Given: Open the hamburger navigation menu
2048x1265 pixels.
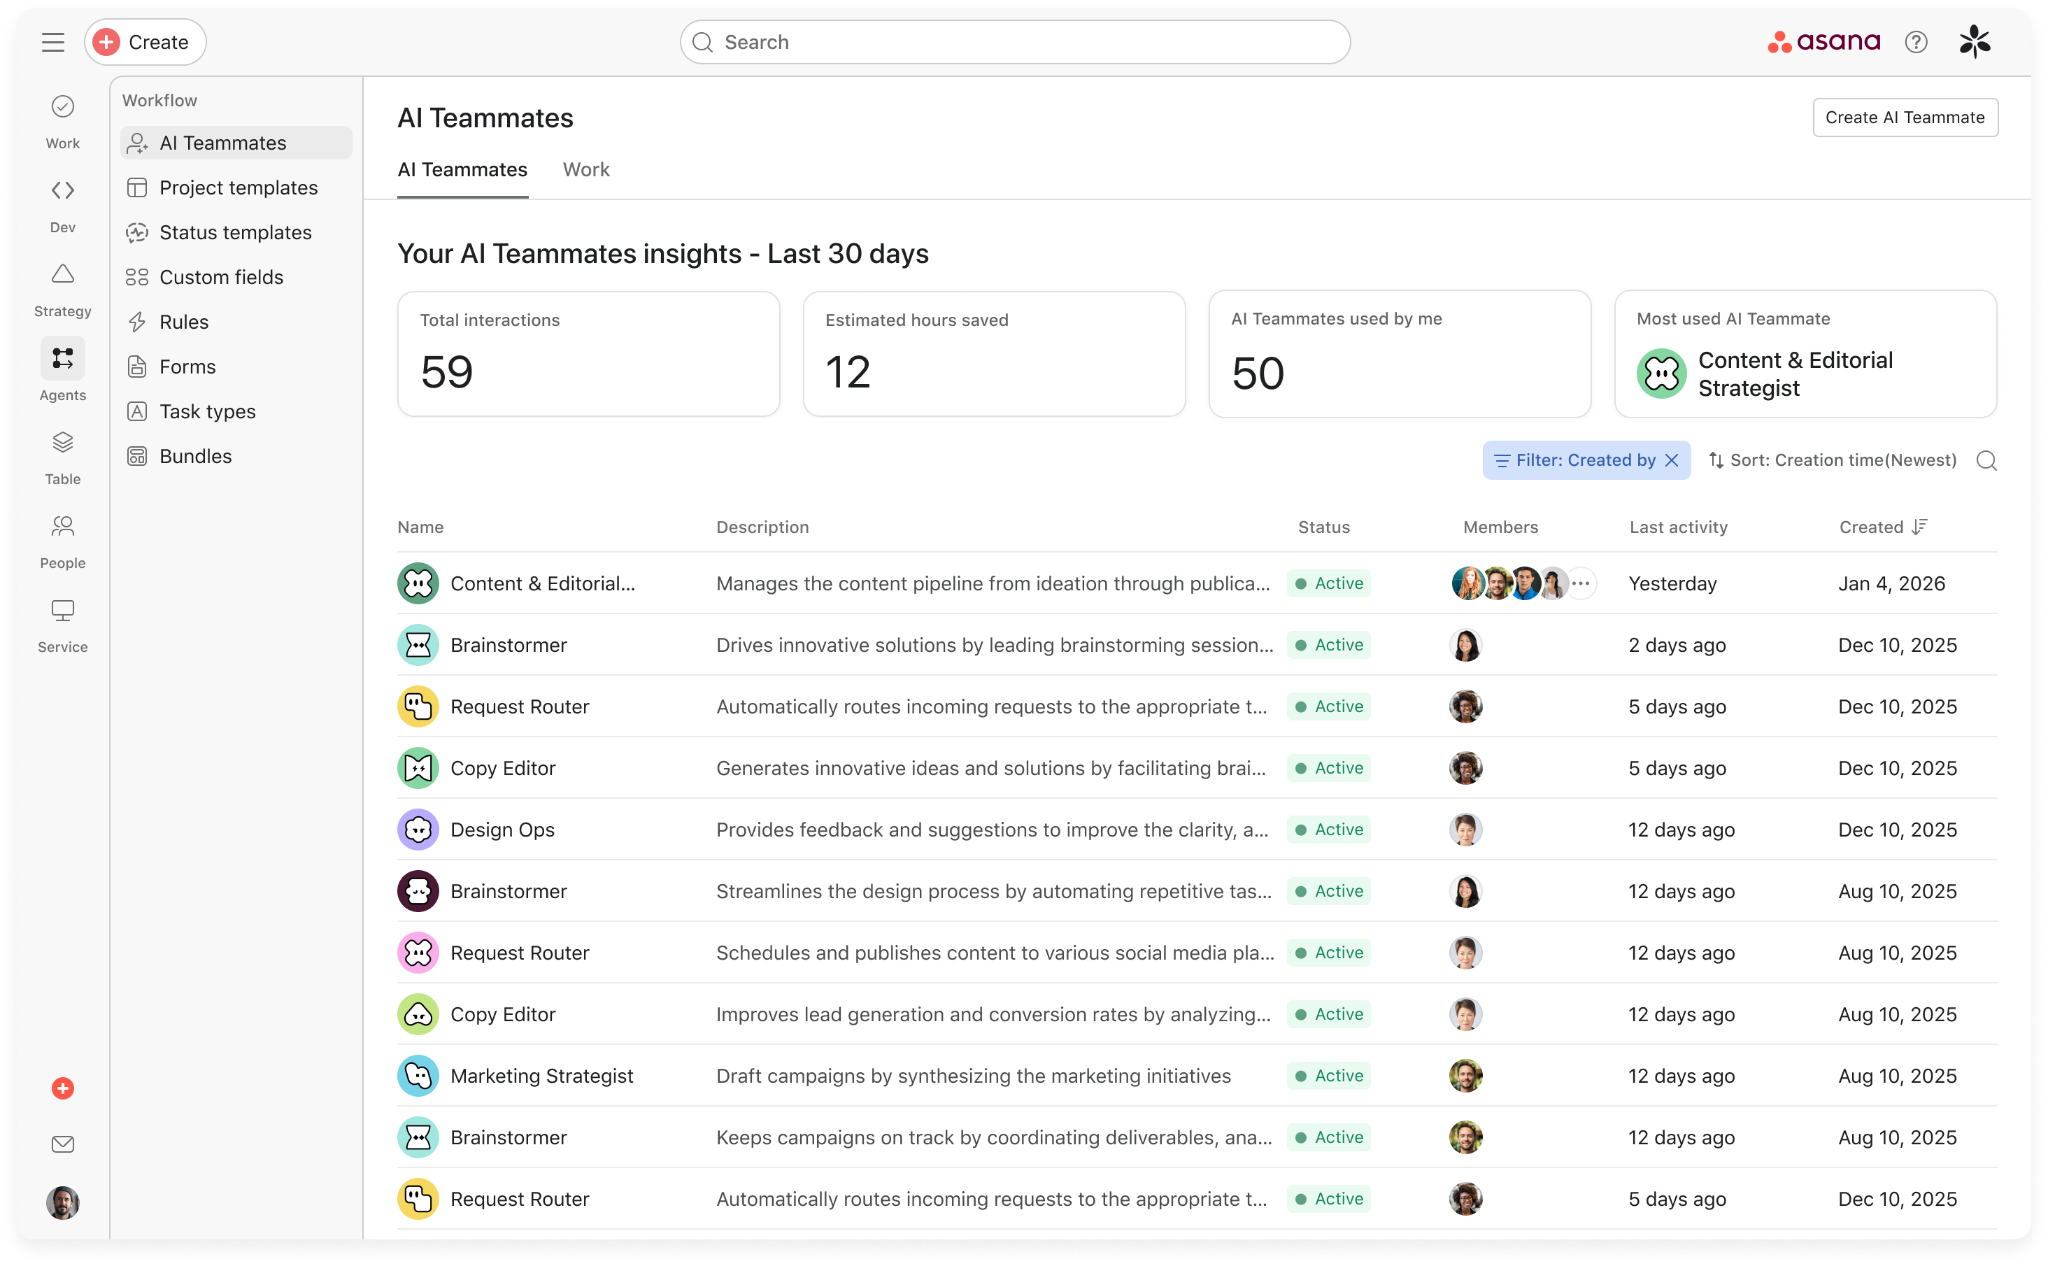Looking at the screenshot, I should 53,42.
